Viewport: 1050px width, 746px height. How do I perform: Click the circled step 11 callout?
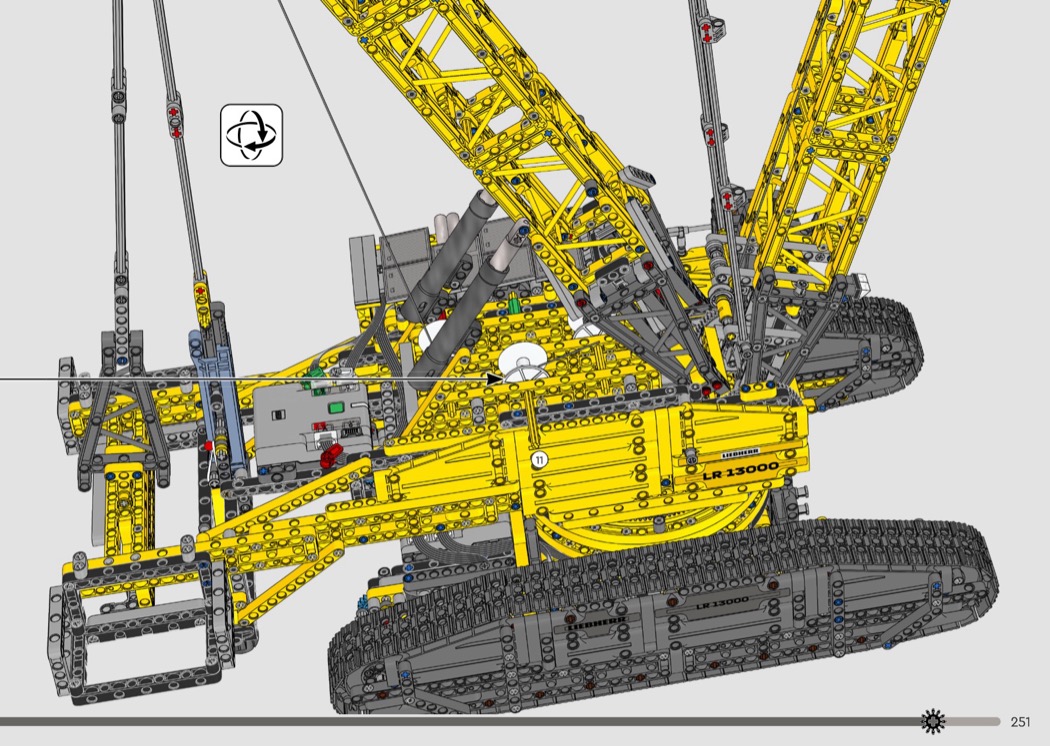point(540,459)
